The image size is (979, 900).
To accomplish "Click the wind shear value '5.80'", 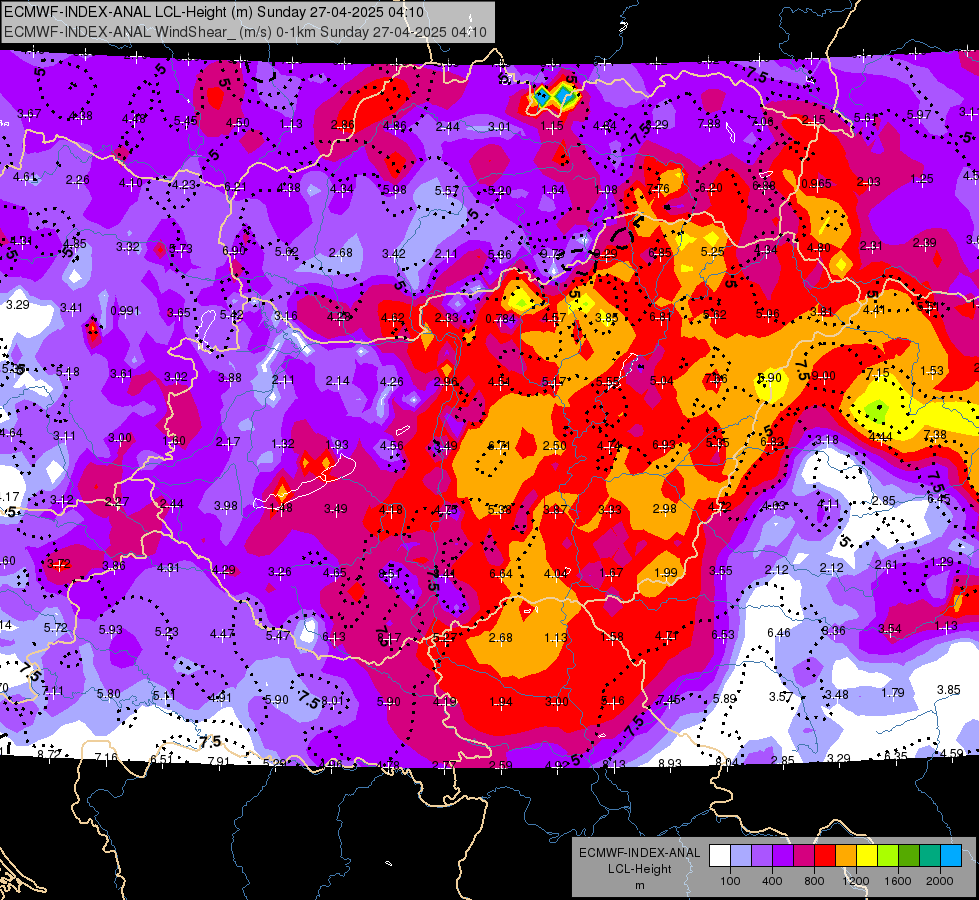I will coord(109,693).
